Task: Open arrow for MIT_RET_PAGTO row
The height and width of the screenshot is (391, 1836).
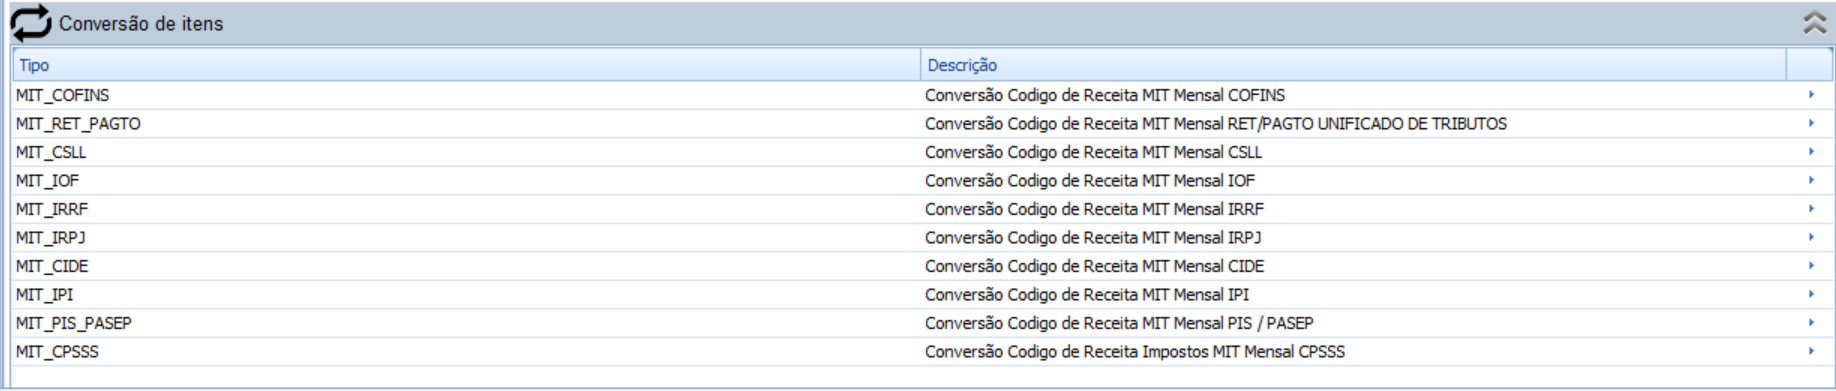Action: coord(1810,123)
